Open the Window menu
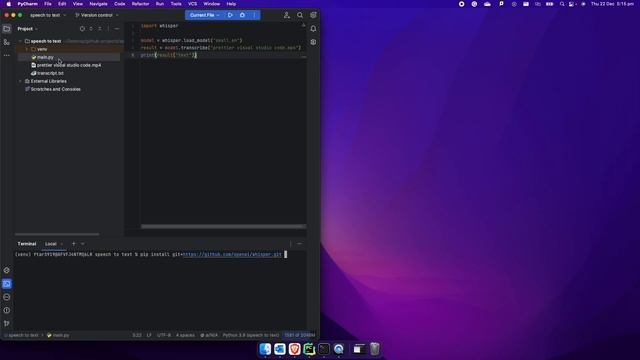The width and height of the screenshot is (640, 360). (211, 4)
